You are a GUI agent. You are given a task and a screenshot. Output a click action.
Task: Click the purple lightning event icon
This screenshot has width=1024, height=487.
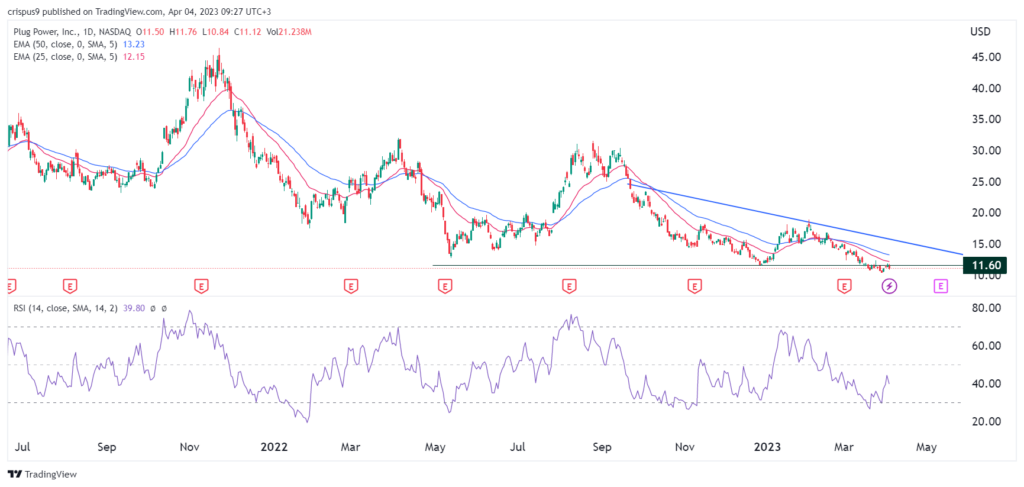[889, 286]
